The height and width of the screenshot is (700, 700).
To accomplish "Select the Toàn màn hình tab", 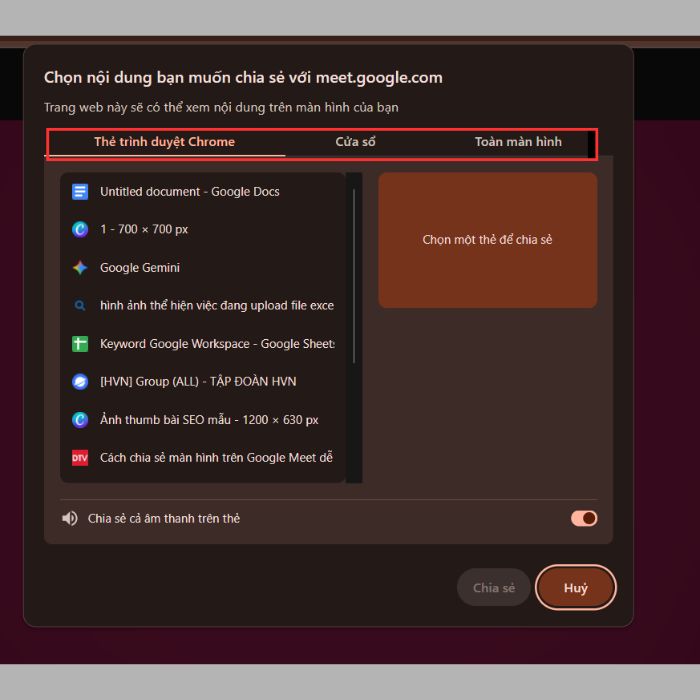I will (x=518, y=142).
